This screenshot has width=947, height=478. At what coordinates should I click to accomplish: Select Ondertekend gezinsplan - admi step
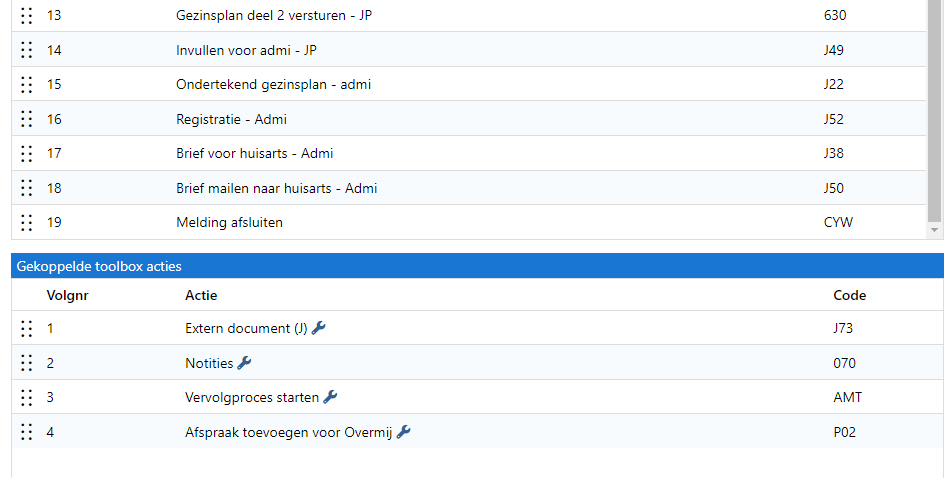273,85
